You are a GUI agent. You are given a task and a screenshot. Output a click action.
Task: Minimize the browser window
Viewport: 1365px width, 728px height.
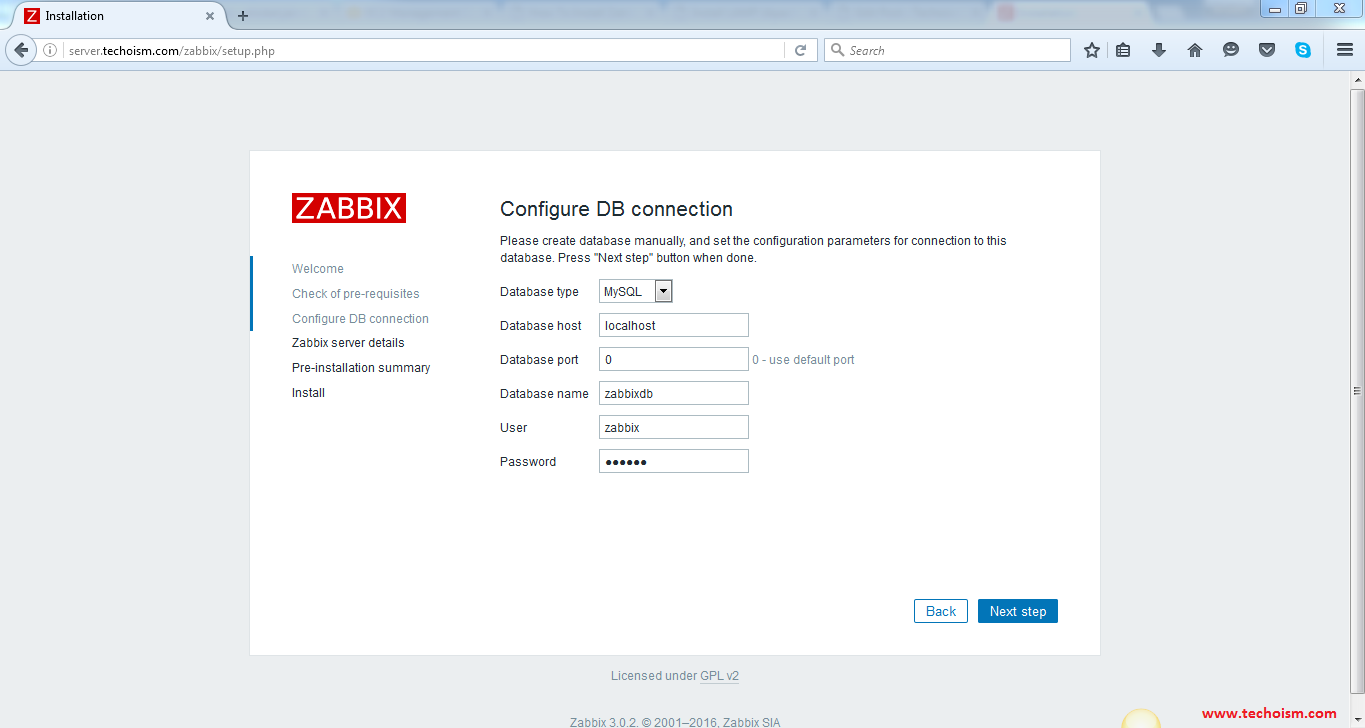1273,8
